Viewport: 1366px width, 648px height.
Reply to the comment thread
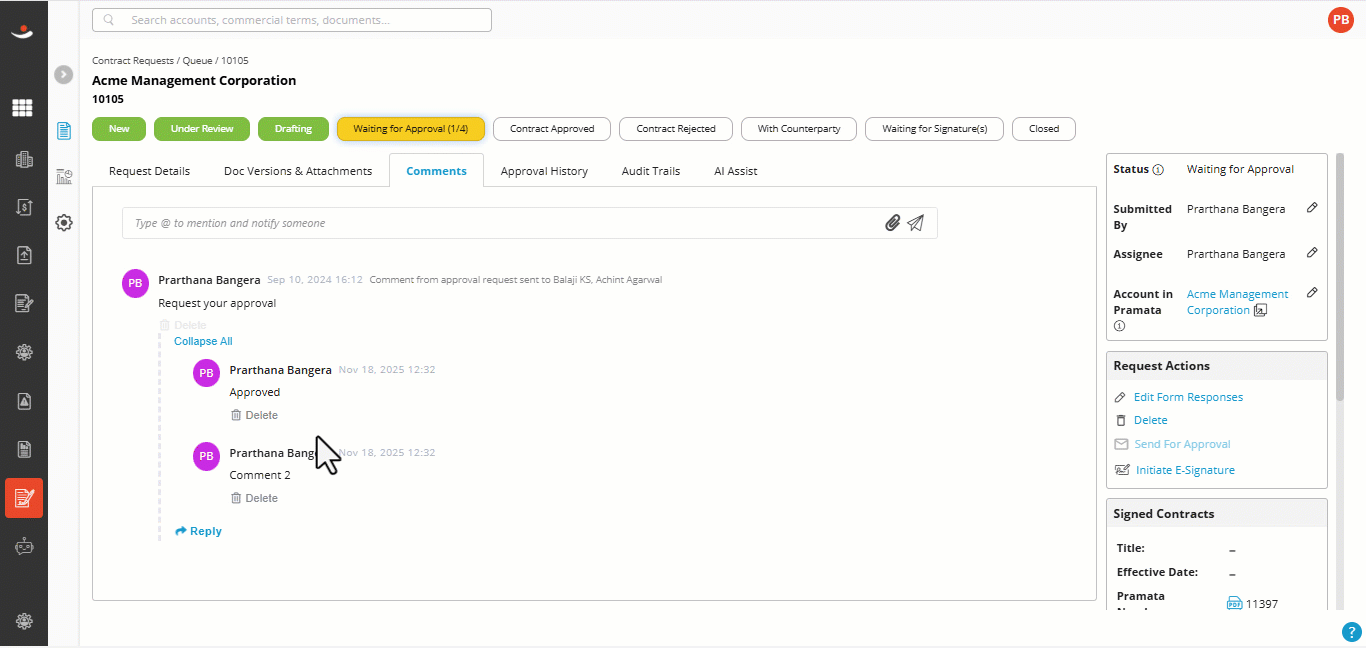(198, 531)
